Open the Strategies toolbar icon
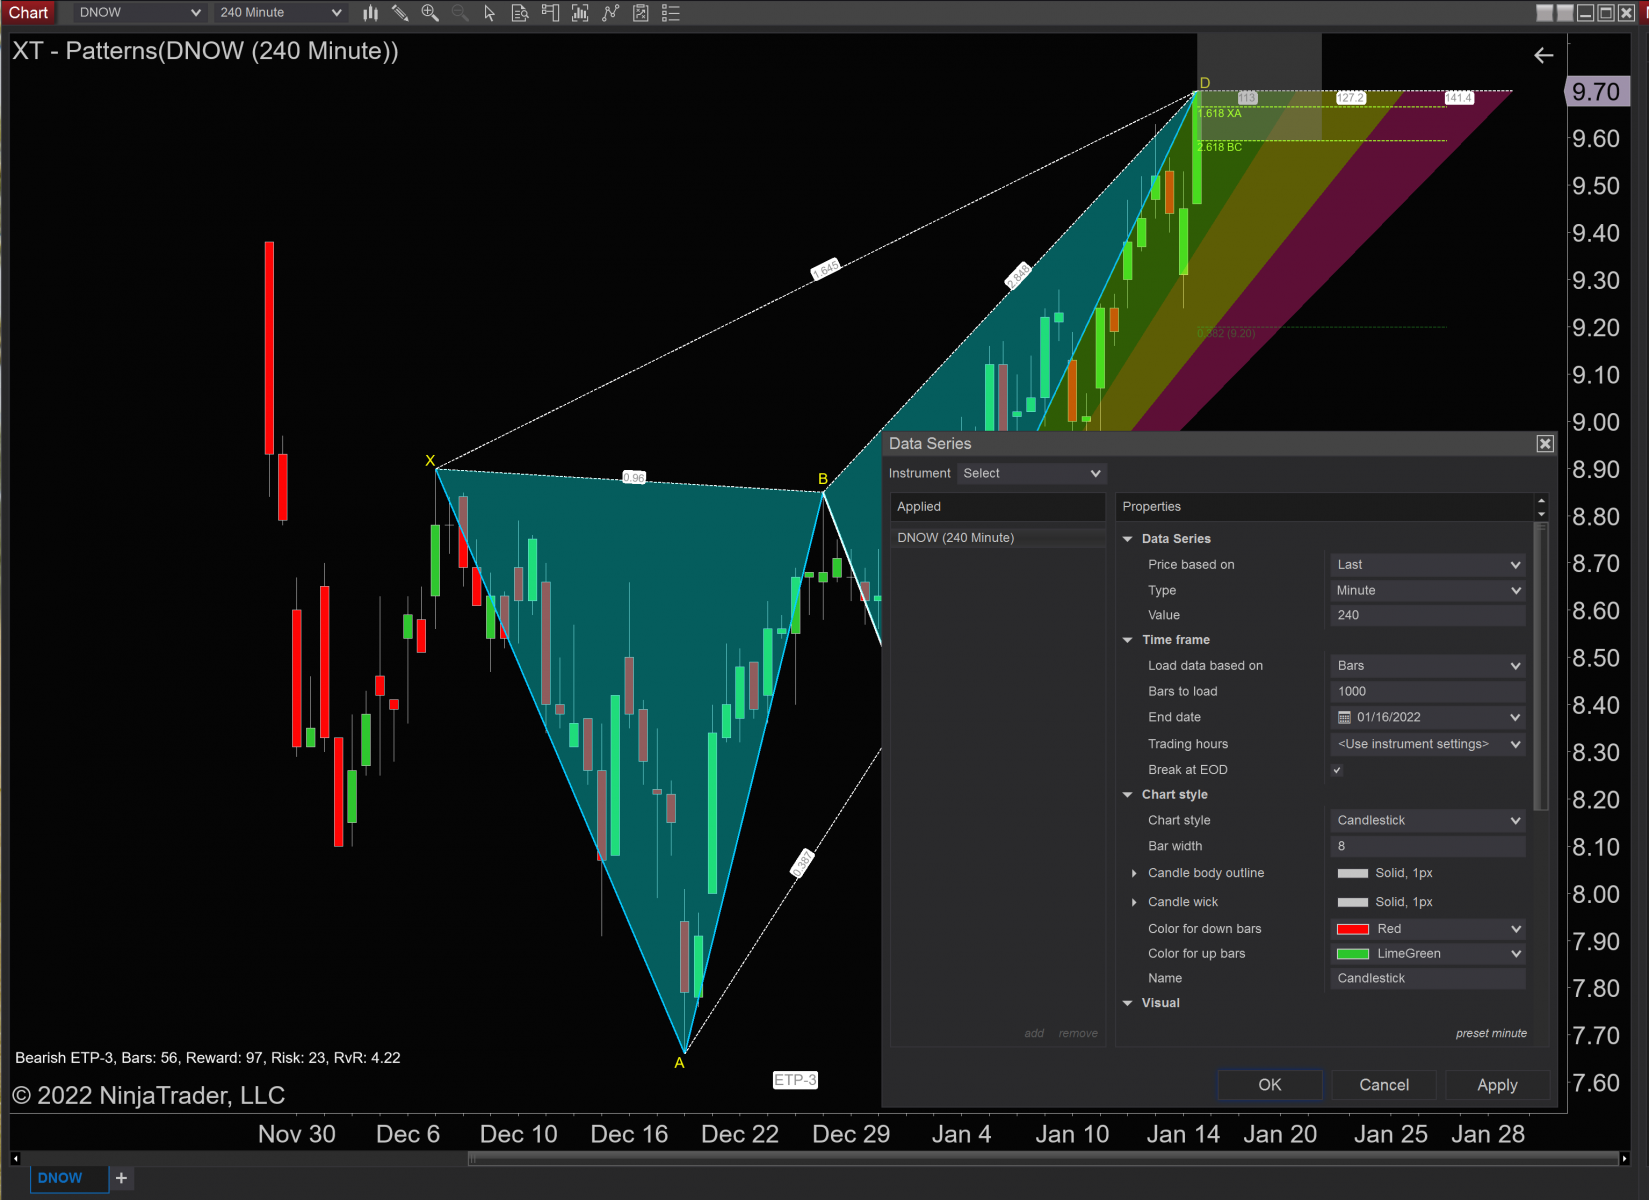The image size is (1649, 1200). (610, 13)
